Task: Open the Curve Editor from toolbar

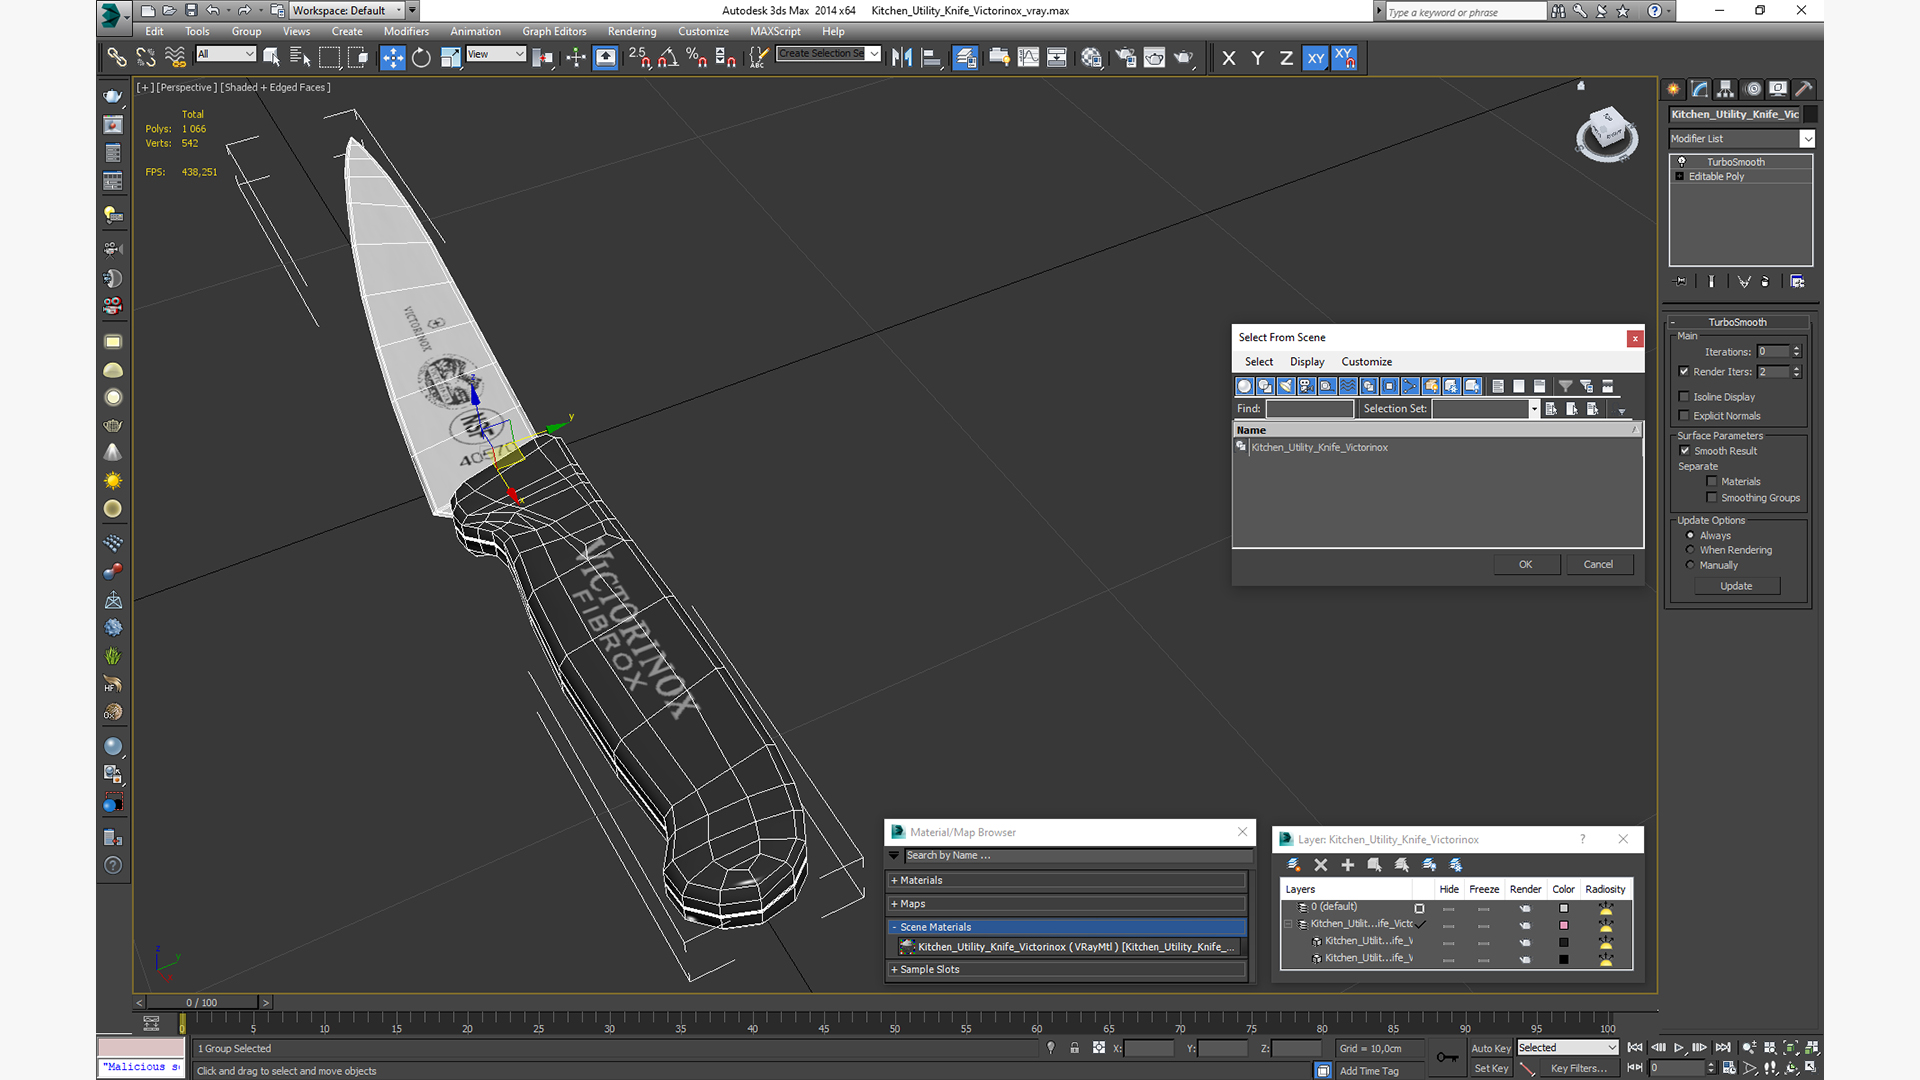Action: [1028, 58]
